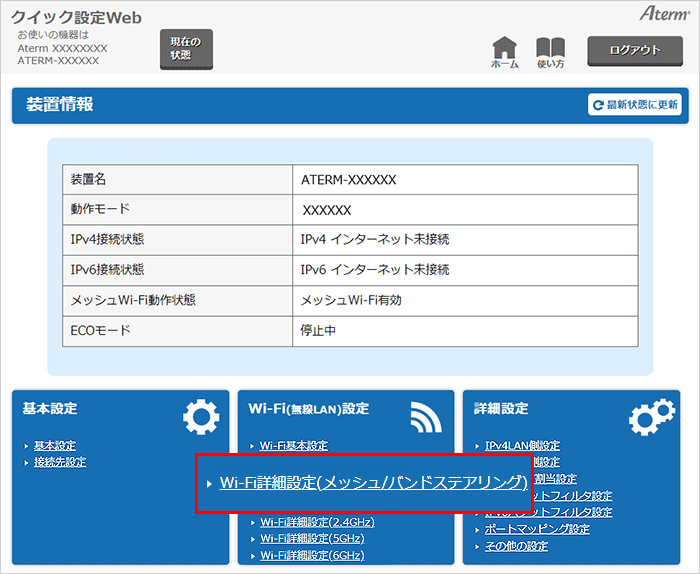Click the クイック設定Web title
The image size is (700, 574).
pyautogui.click(x=76, y=18)
